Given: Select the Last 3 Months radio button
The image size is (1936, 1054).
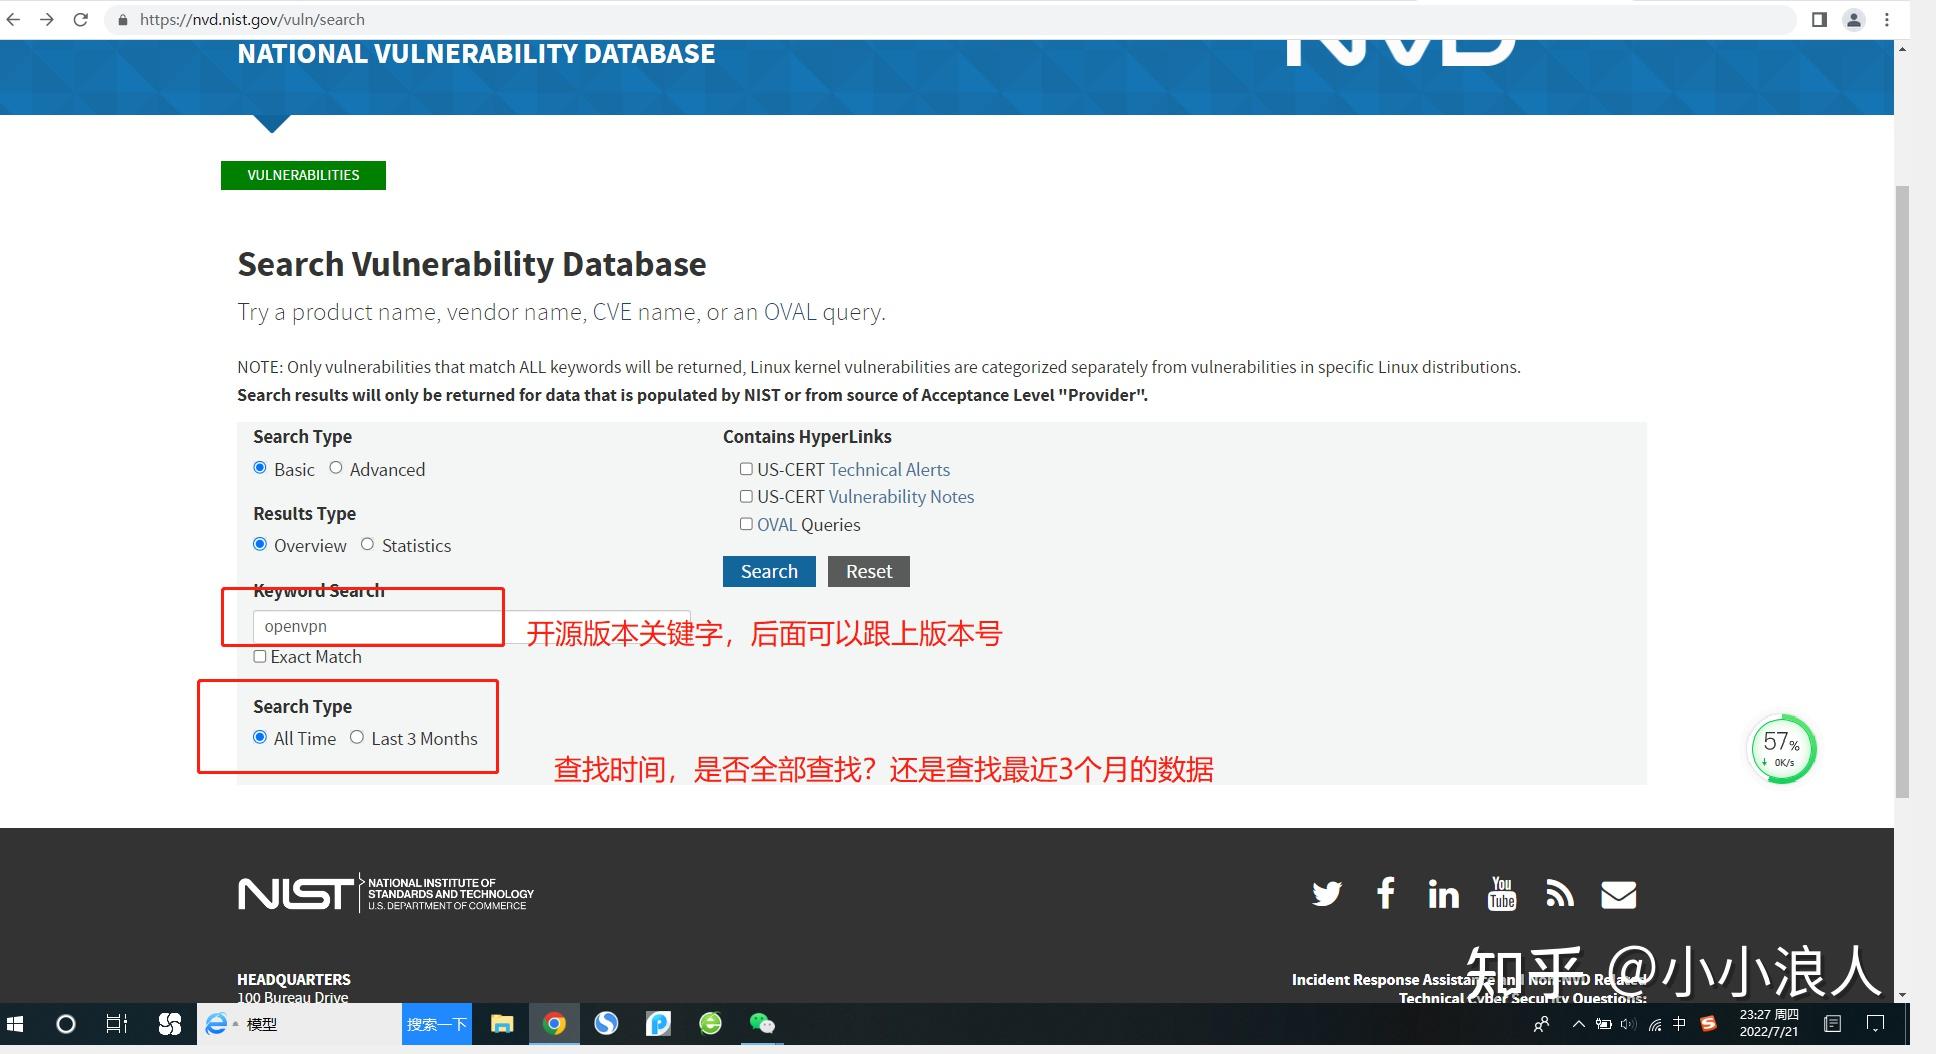Looking at the screenshot, I should 357,737.
